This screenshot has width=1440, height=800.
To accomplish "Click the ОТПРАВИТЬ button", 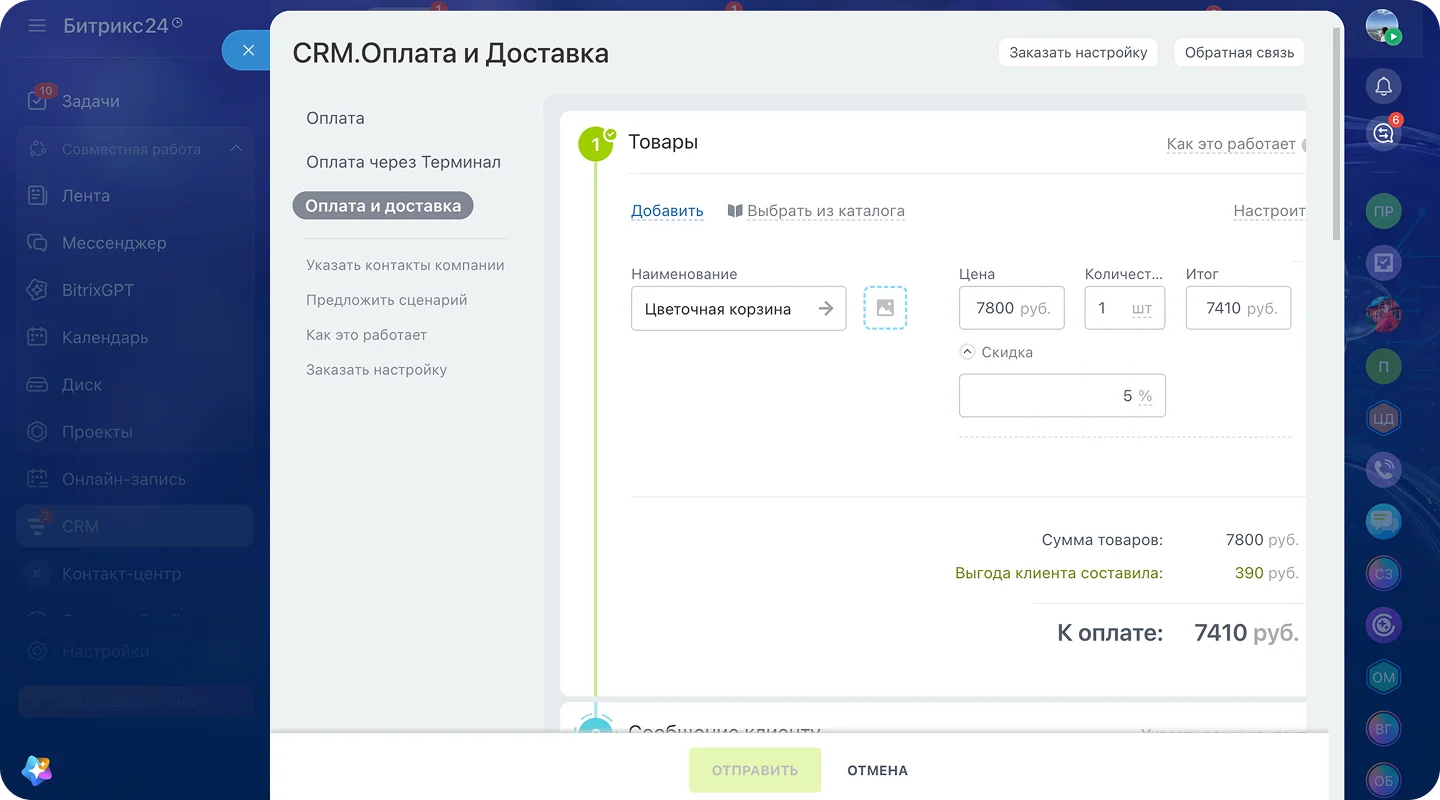I will click(x=755, y=770).
